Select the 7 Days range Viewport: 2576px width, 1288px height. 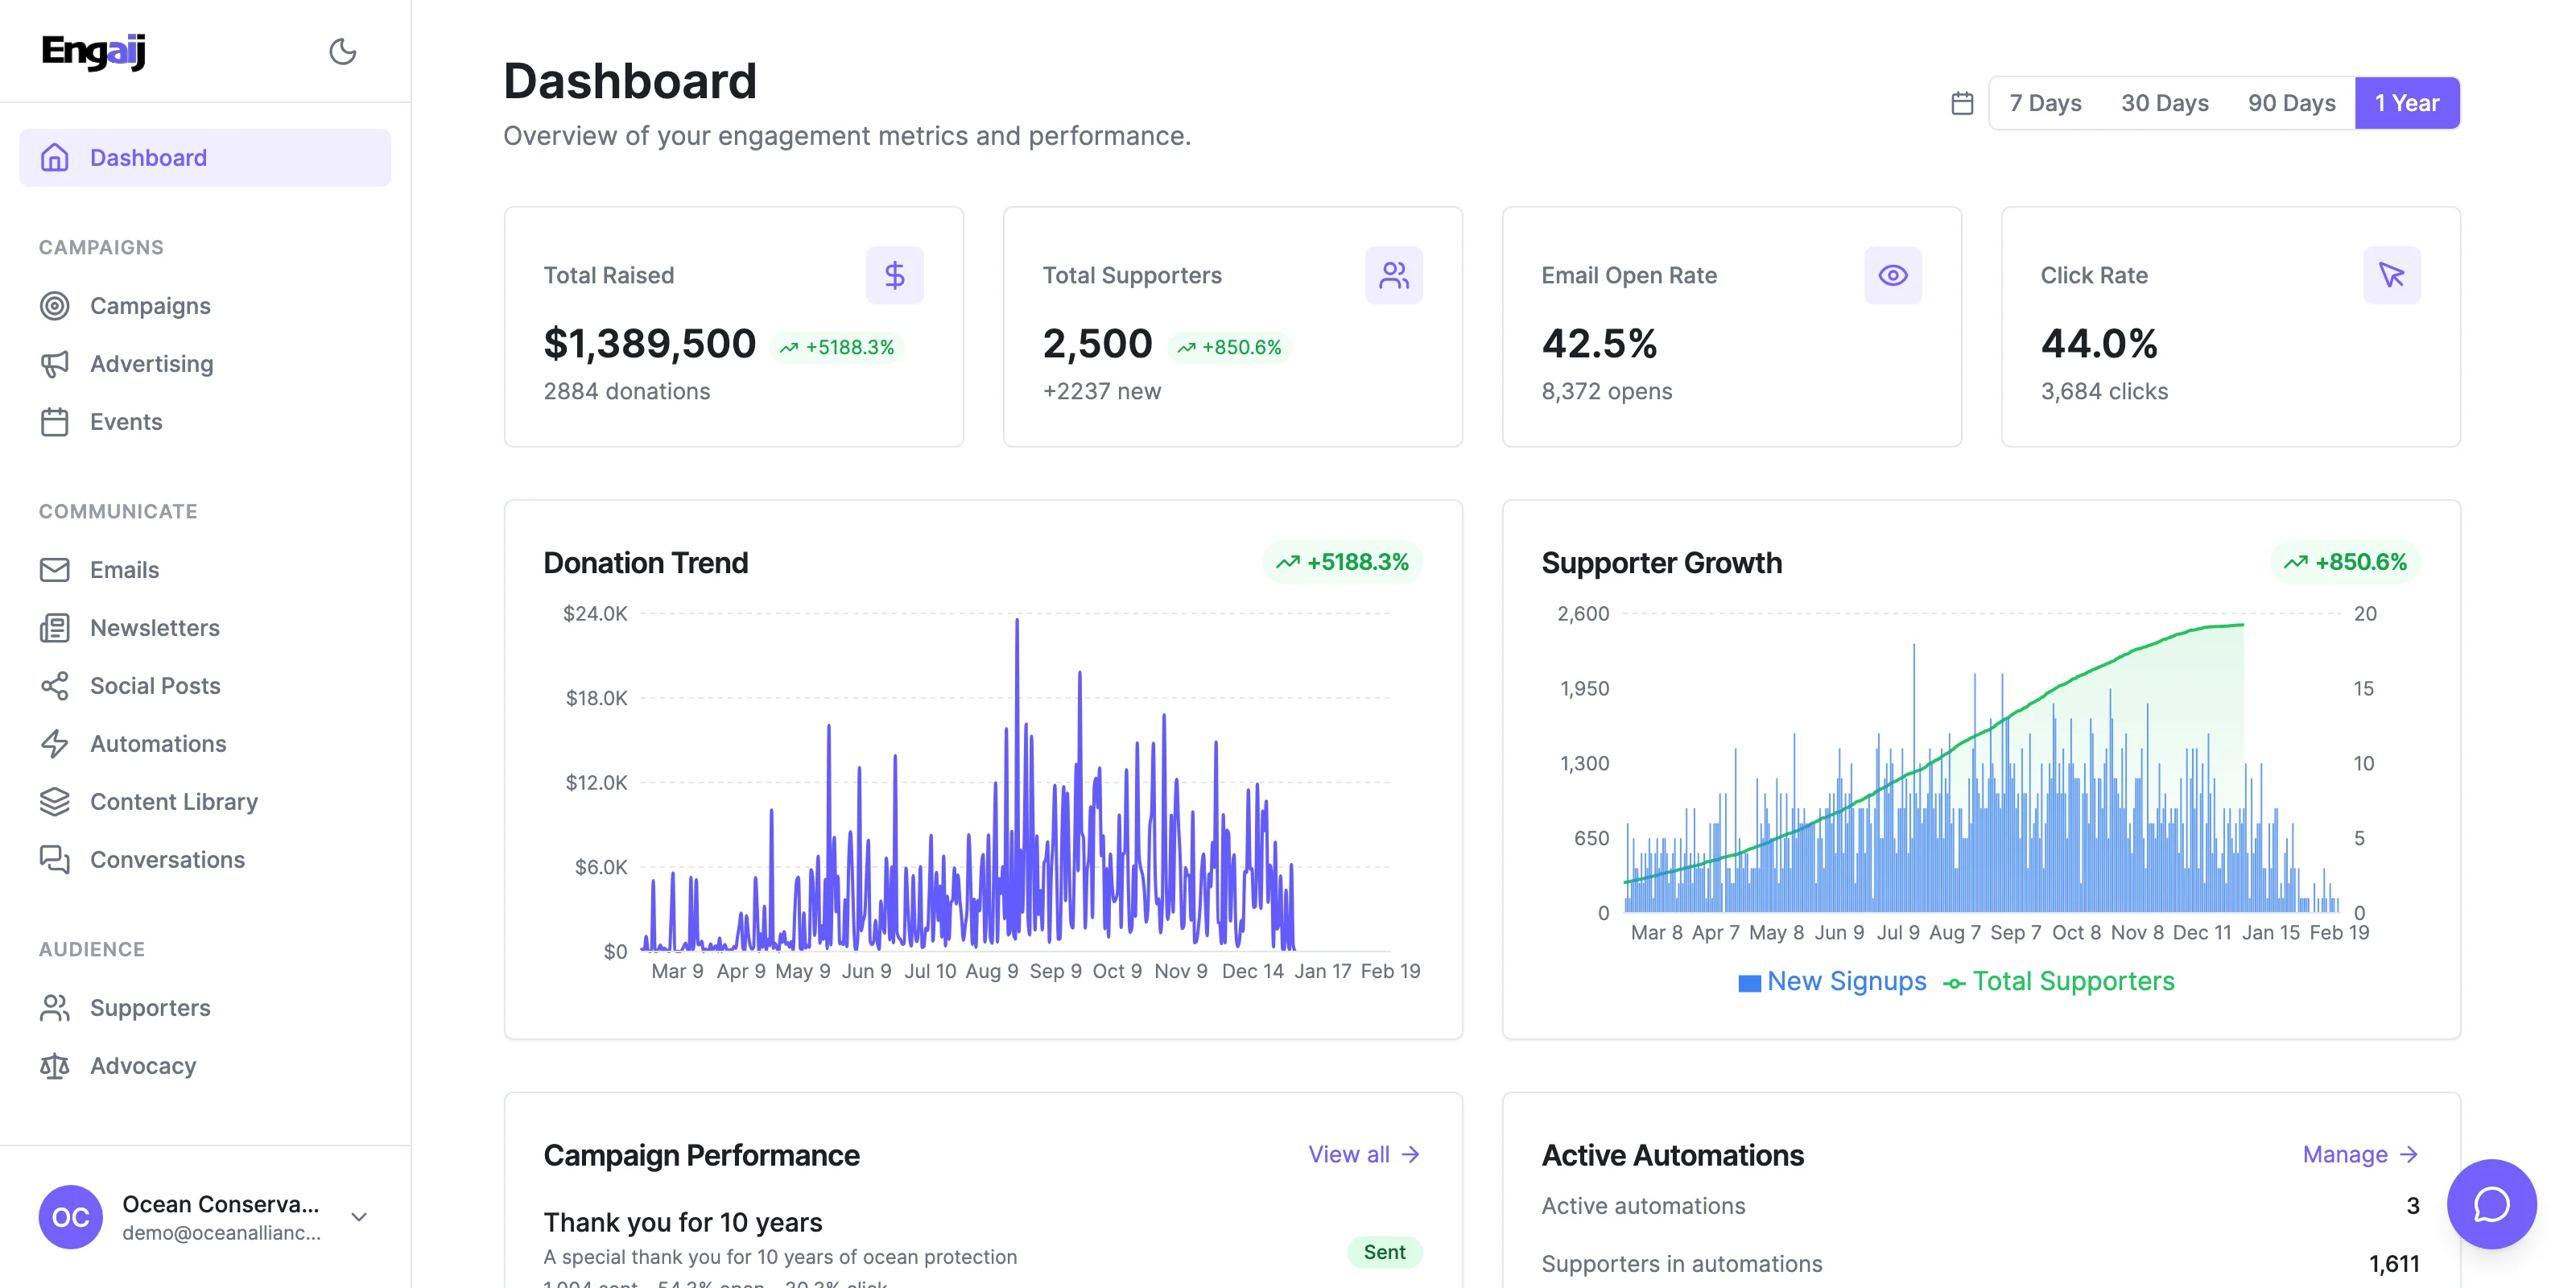[2045, 103]
